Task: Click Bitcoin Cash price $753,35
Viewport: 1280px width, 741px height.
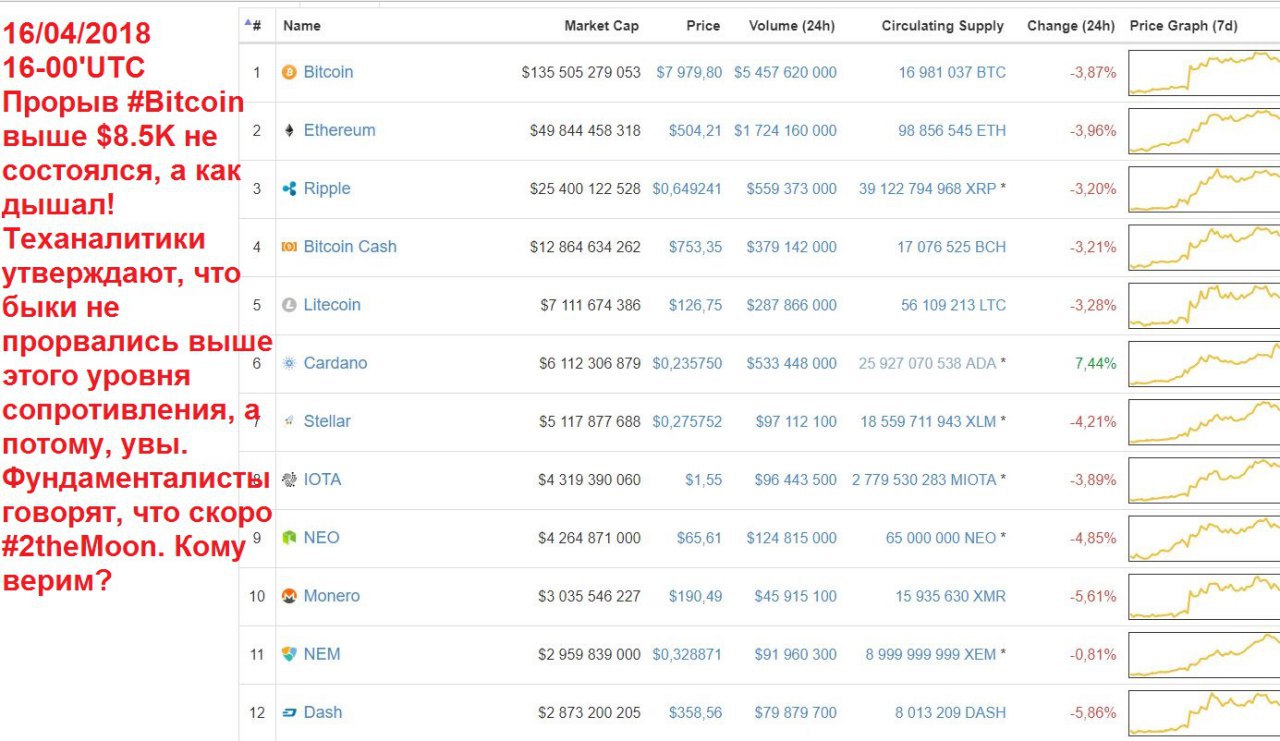Action: point(695,246)
